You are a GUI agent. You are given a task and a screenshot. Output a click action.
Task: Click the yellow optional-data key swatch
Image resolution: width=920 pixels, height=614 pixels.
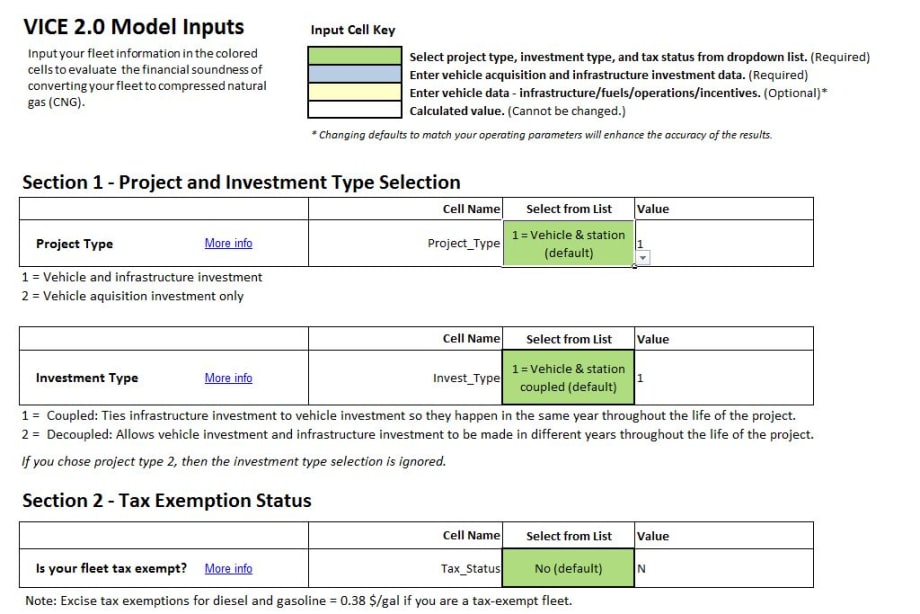point(354,93)
